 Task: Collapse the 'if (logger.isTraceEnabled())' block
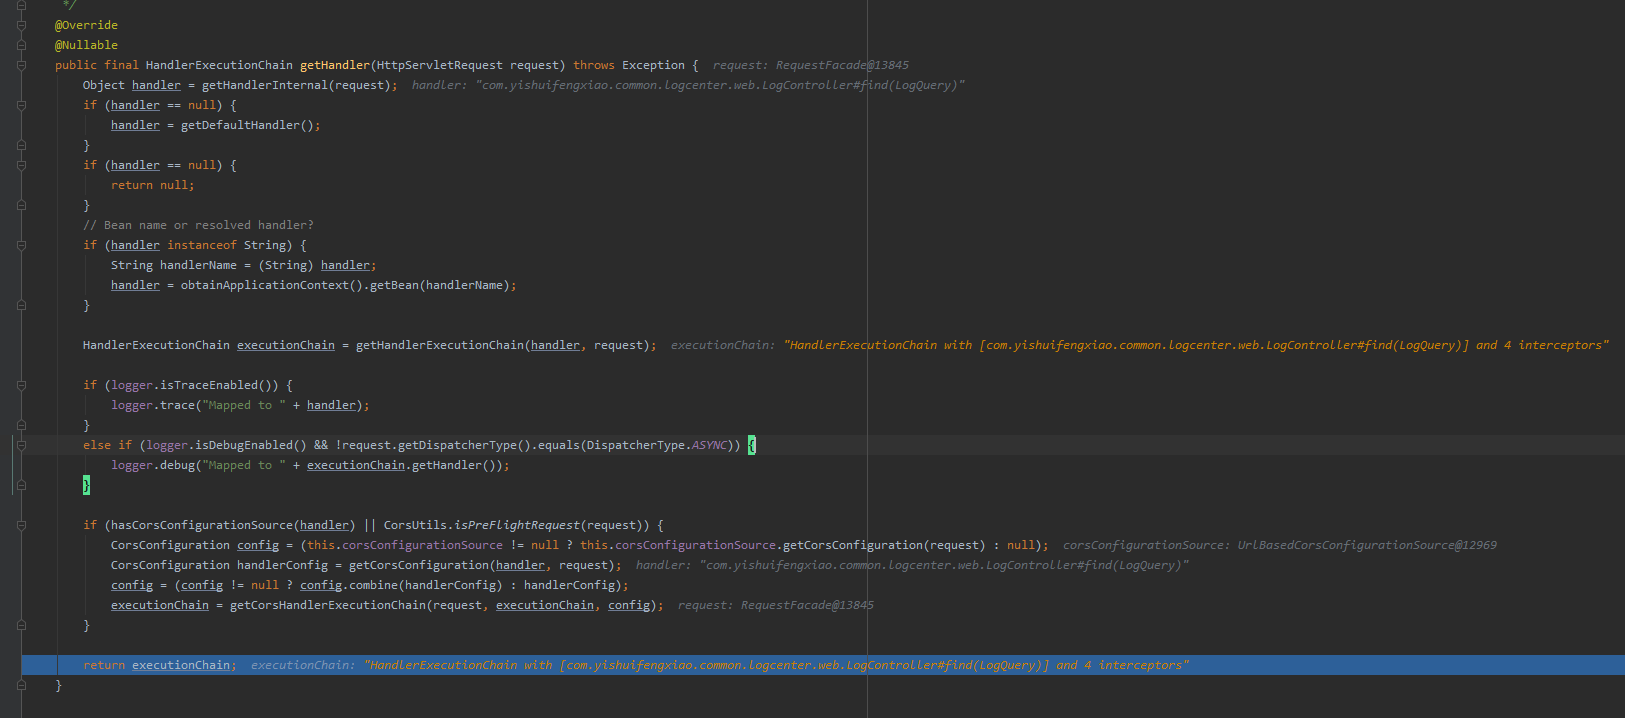pyautogui.click(x=21, y=385)
